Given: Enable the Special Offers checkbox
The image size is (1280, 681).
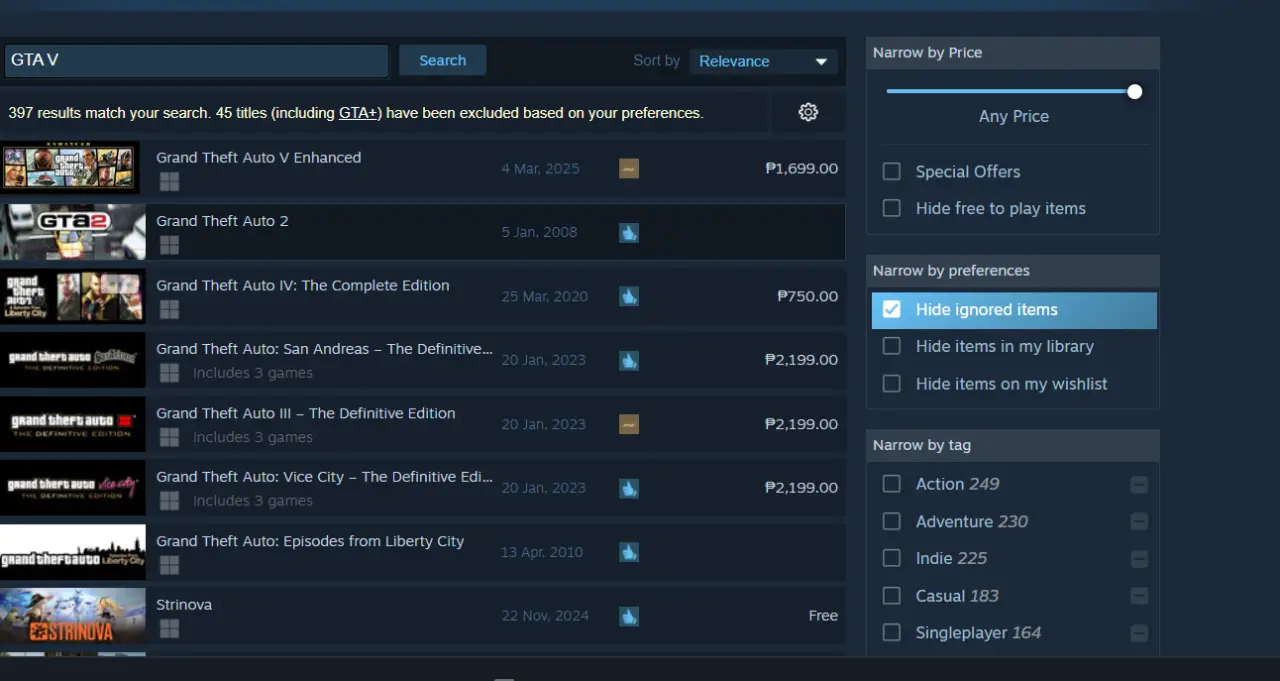Looking at the screenshot, I should tap(891, 172).
